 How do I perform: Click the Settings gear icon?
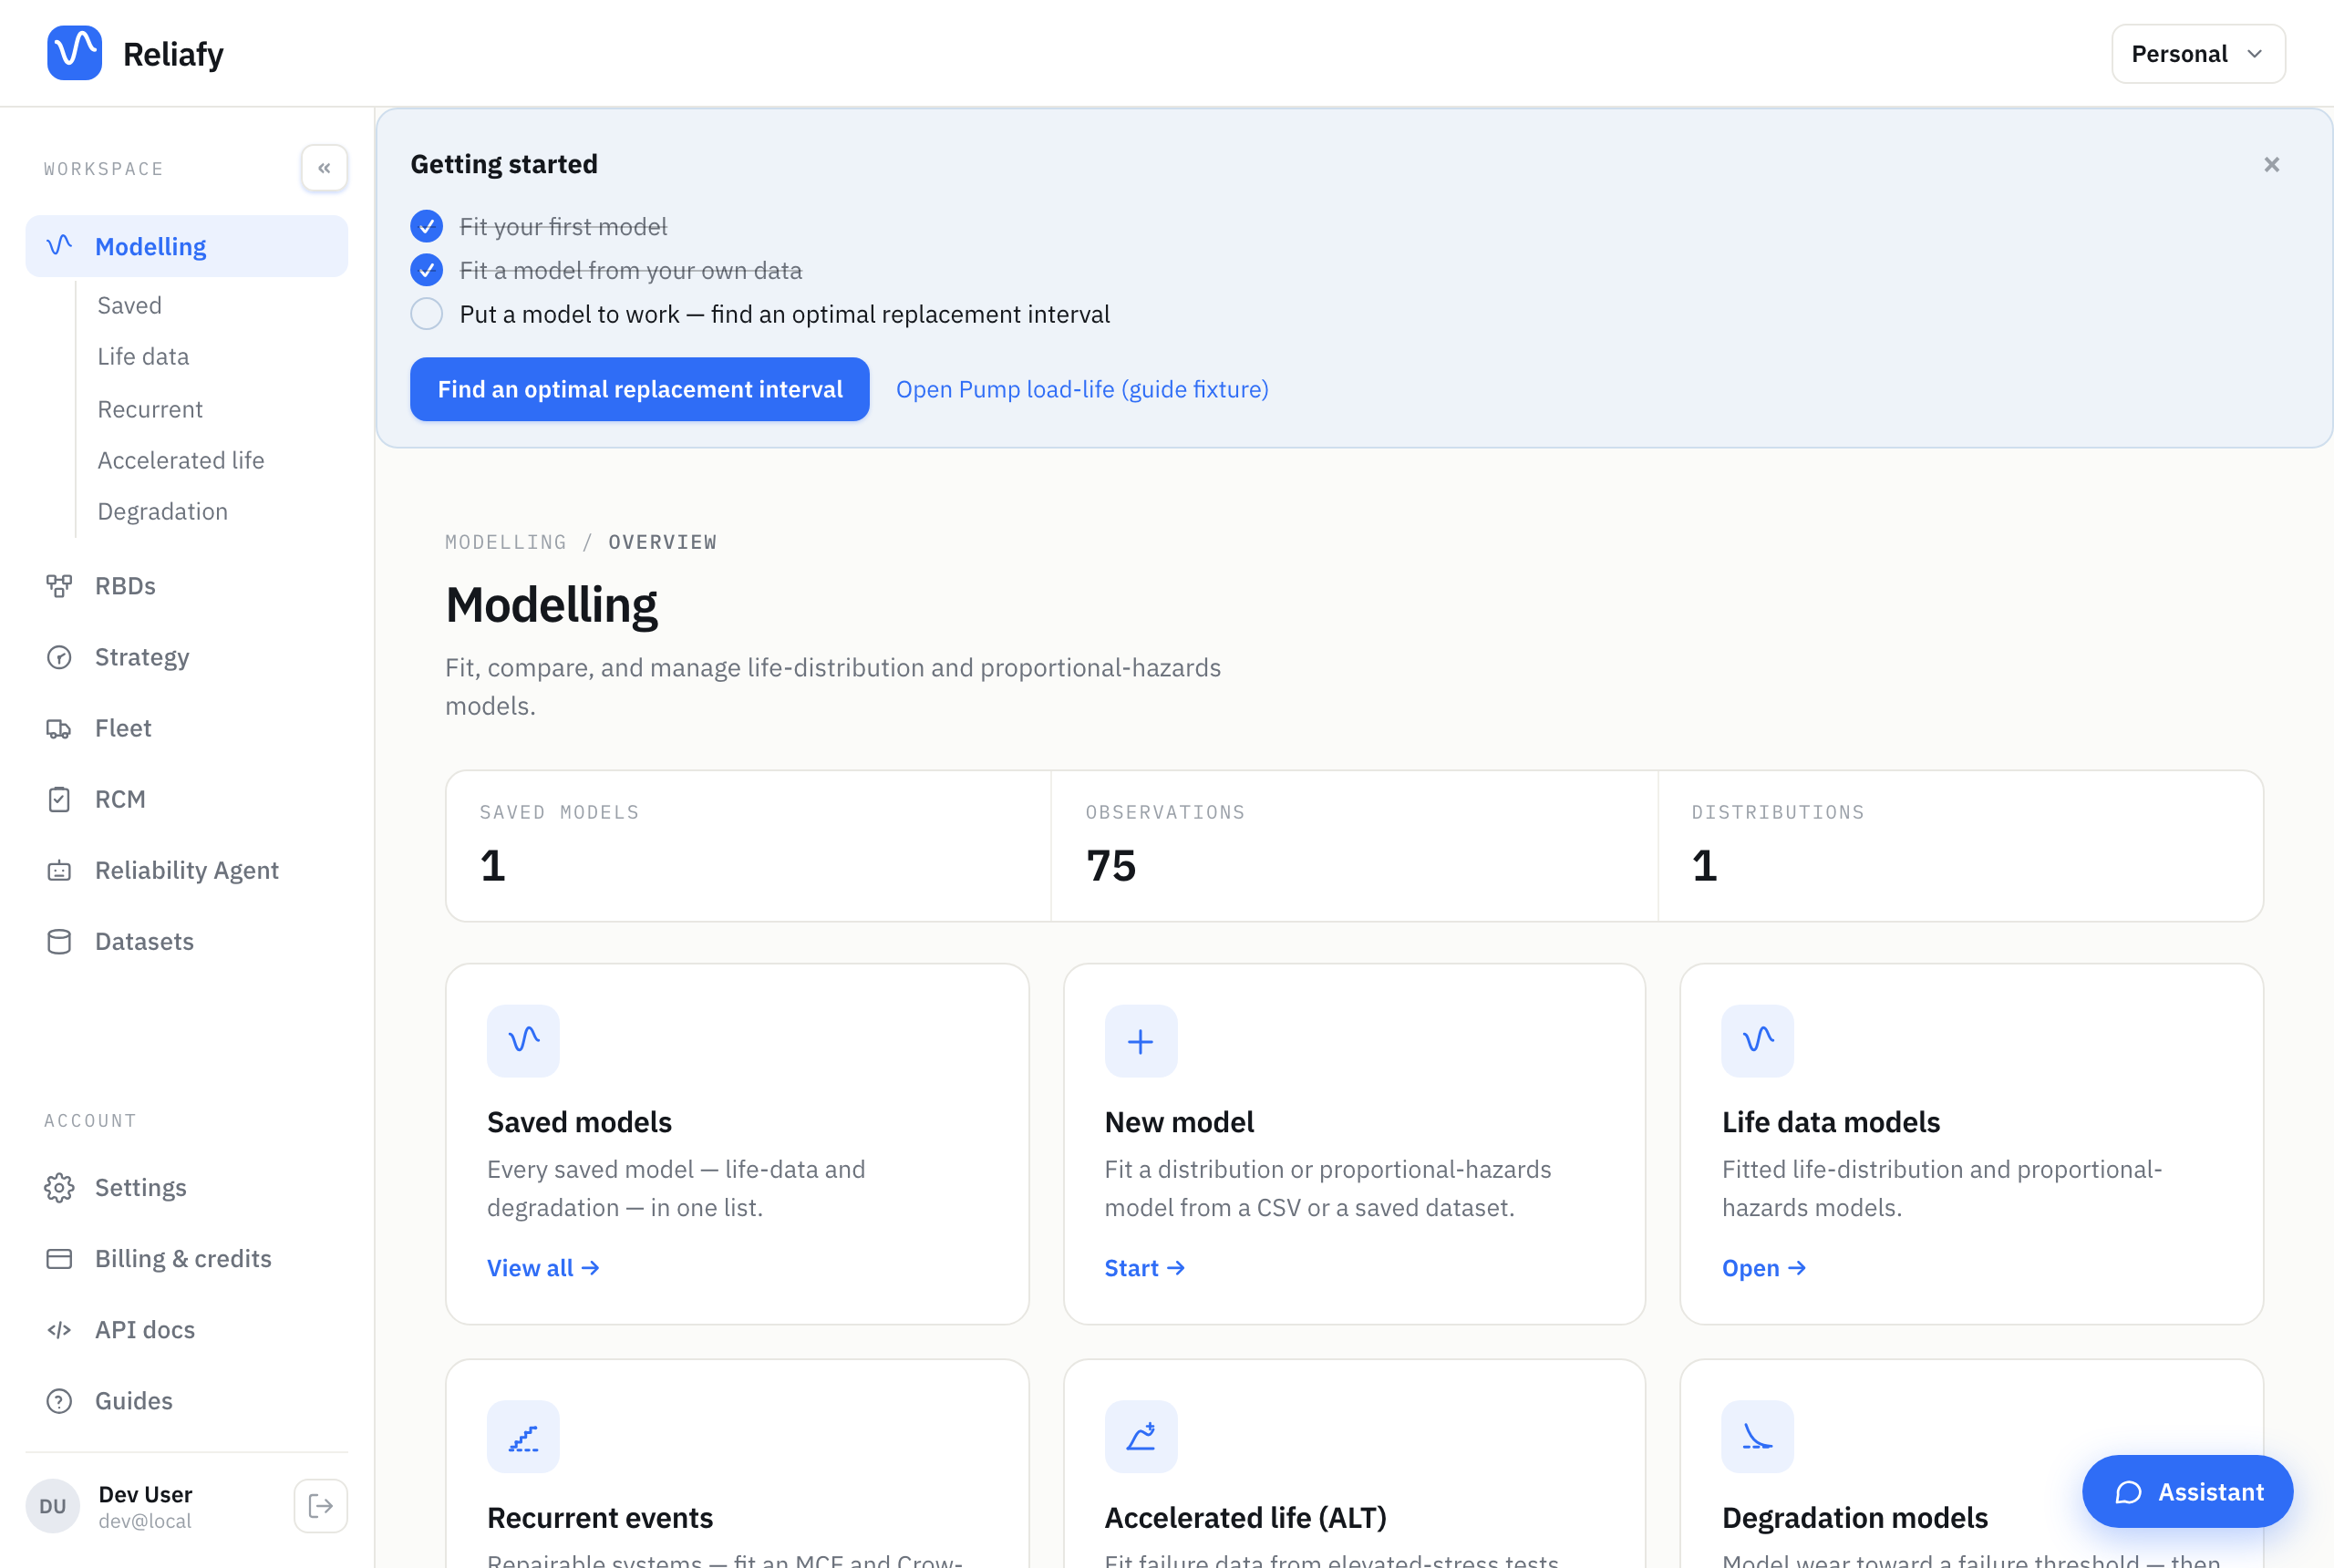[x=59, y=1187]
